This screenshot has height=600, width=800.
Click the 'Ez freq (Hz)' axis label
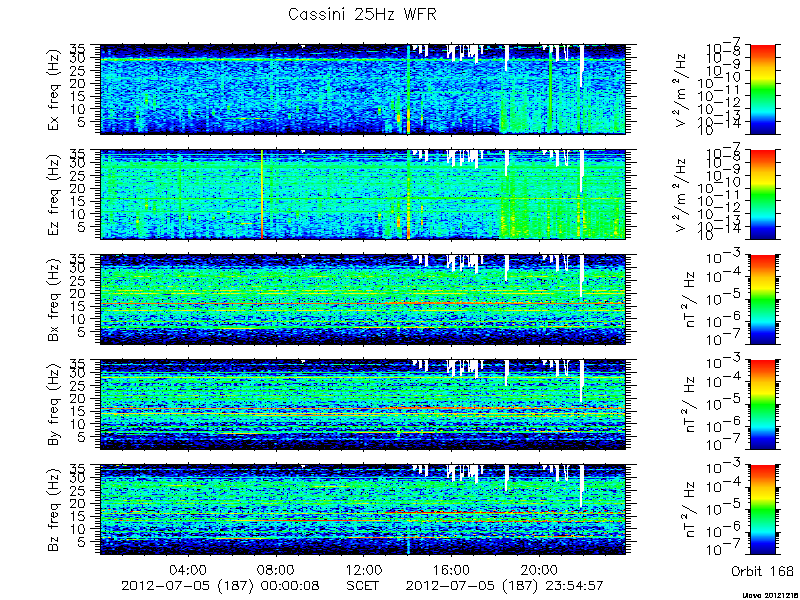pyautogui.click(x=54, y=195)
